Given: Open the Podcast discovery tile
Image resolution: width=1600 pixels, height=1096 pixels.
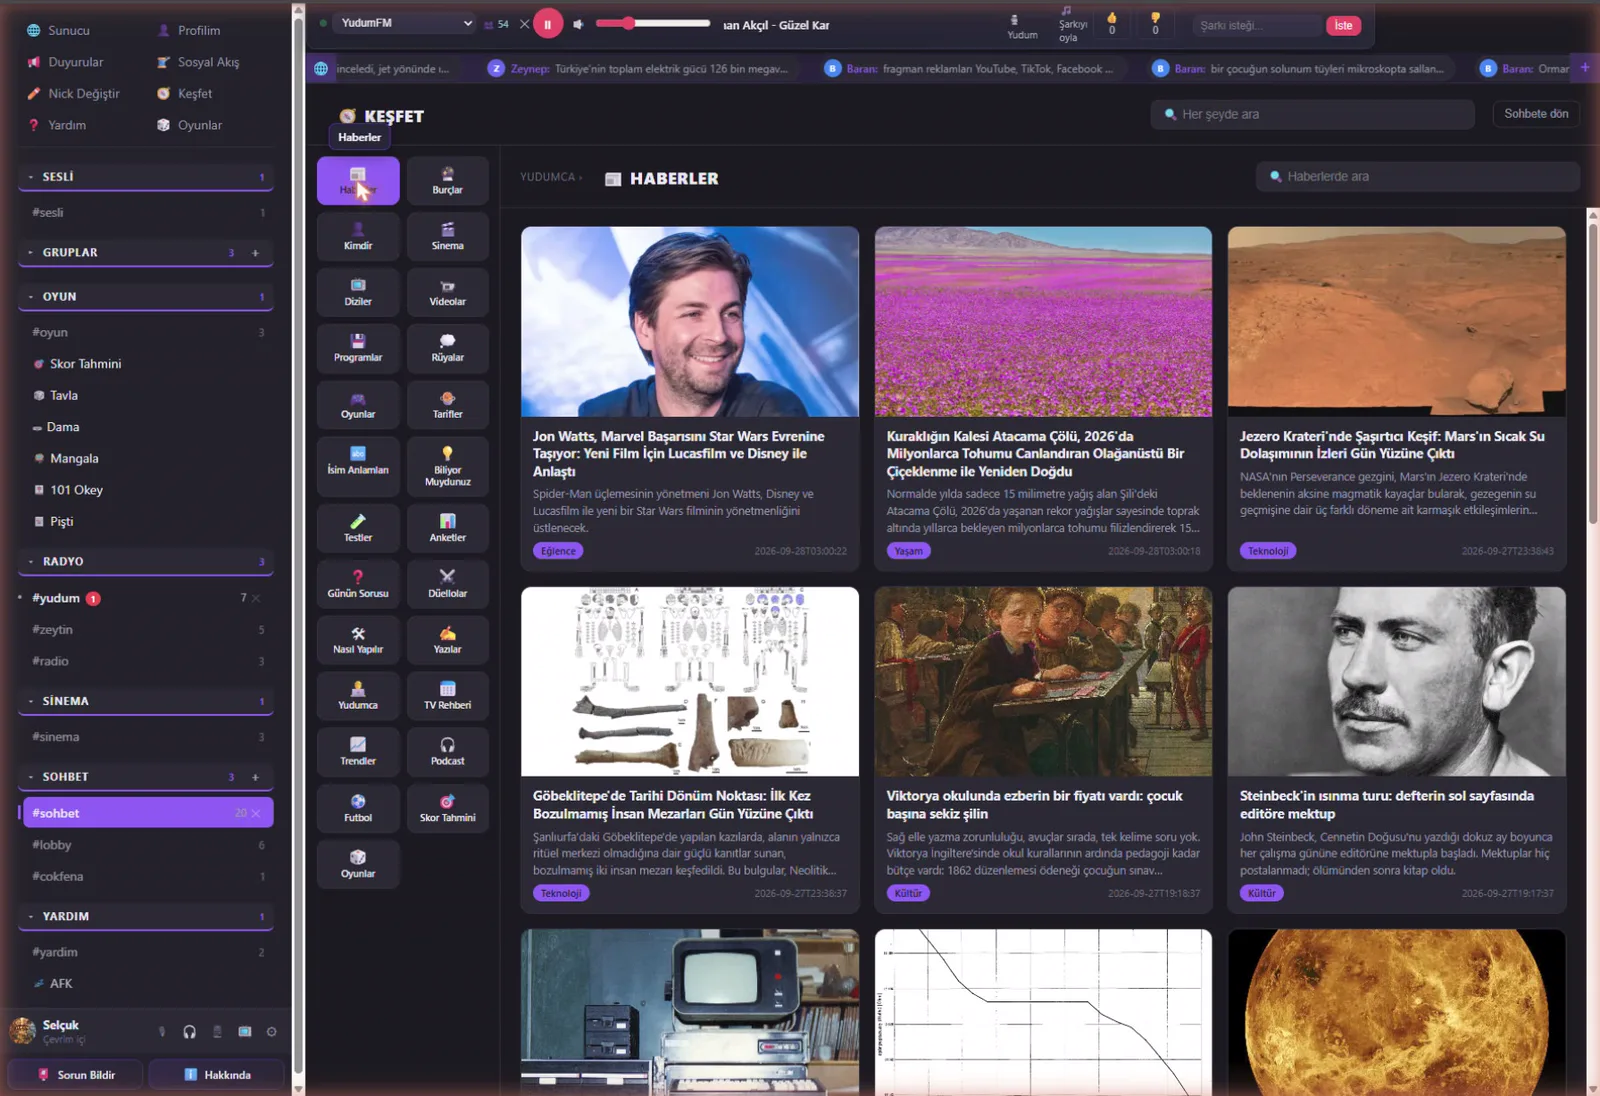Looking at the screenshot, I should [x=447, y=753].
